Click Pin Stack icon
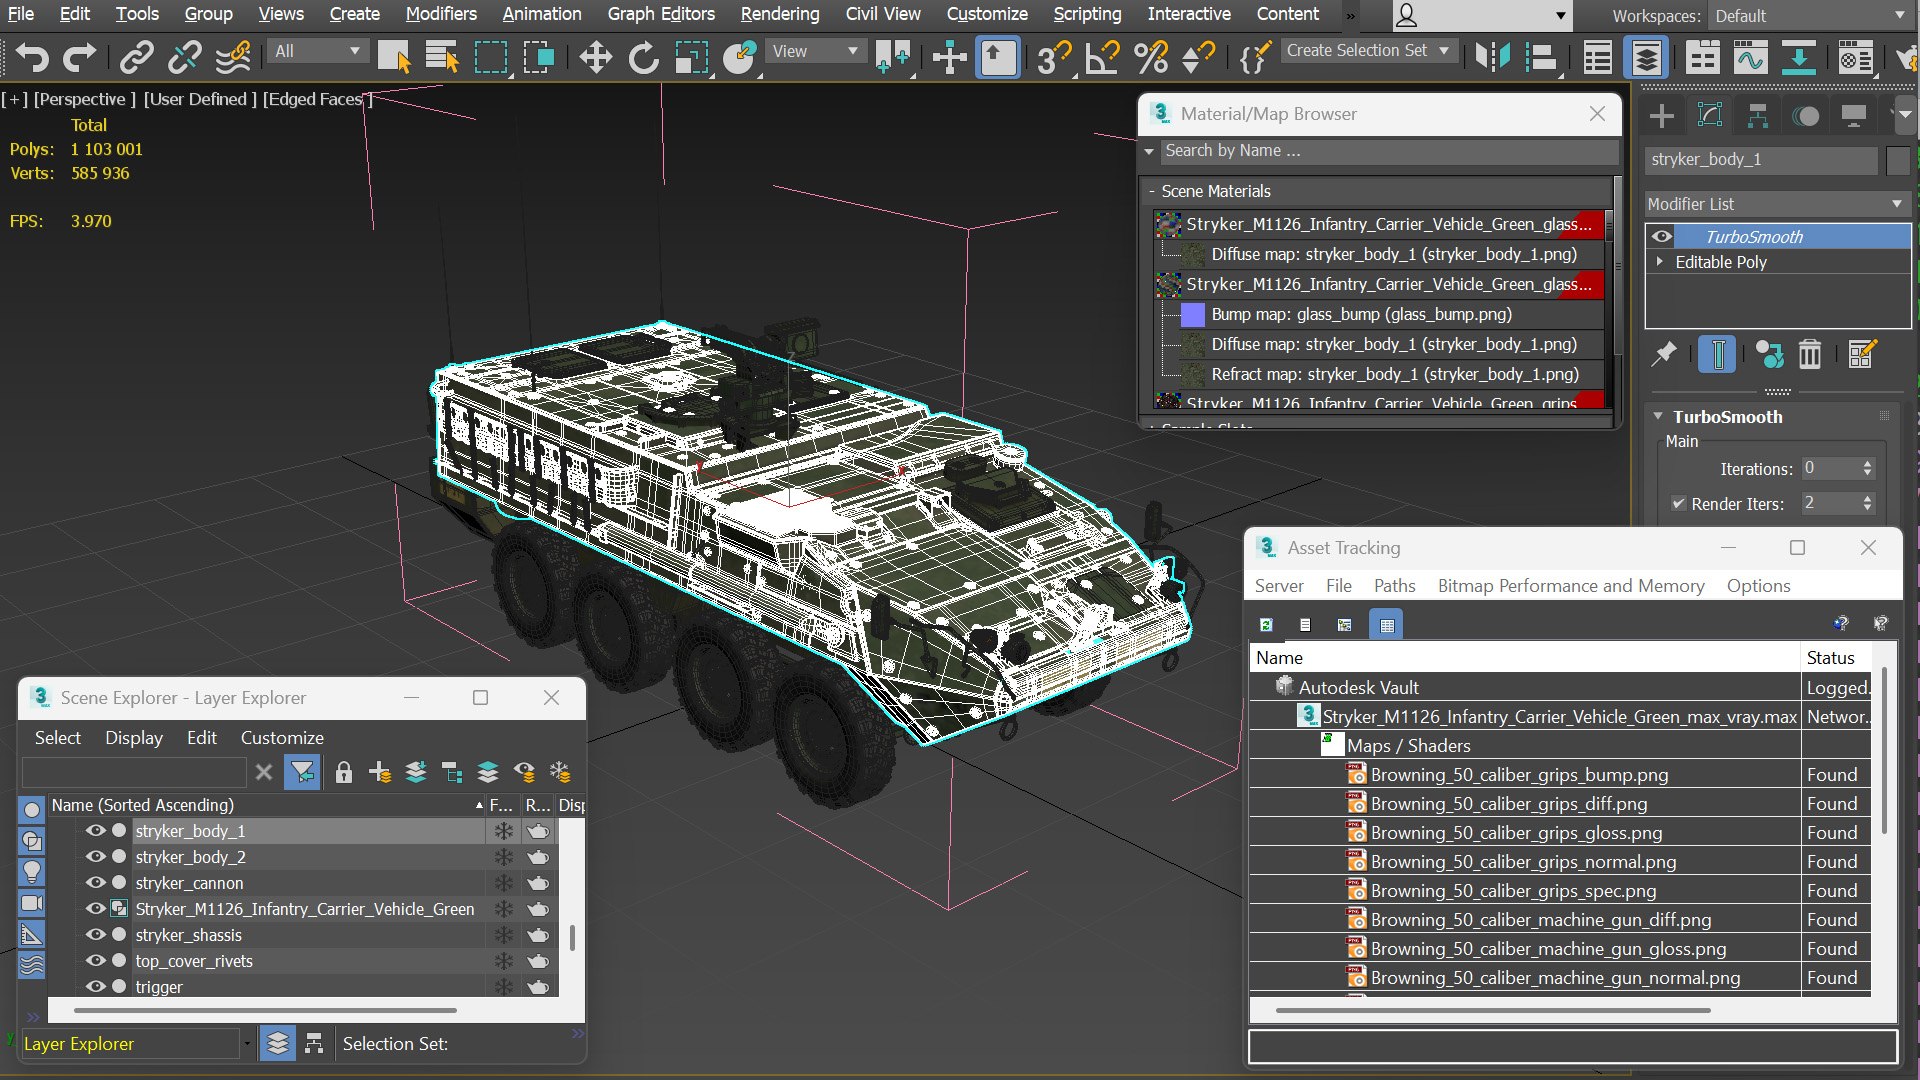Image resolution: width=1920 pixels, height=1080 pixels. coord(1664,354)
